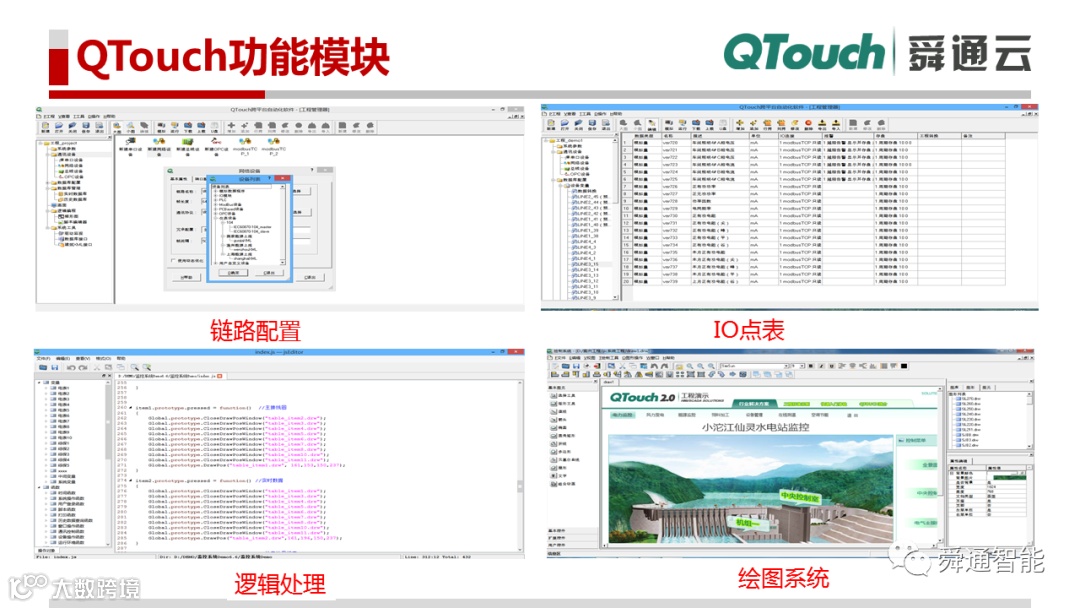
Task: Expand the PLC node in 设备列表 dialog
Action: point(216,200)
